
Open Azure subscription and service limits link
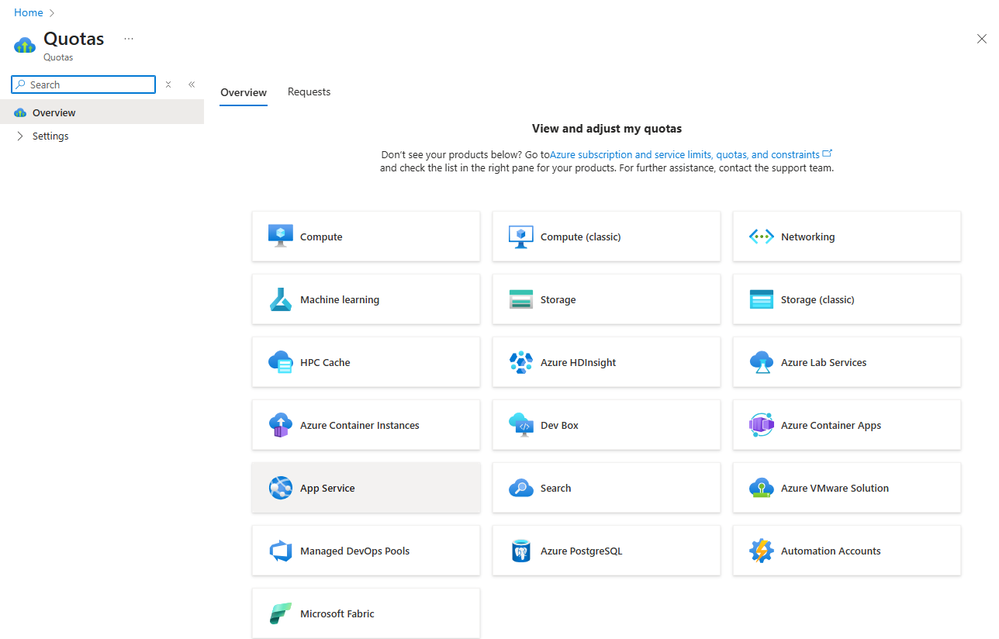coord(684,154)
